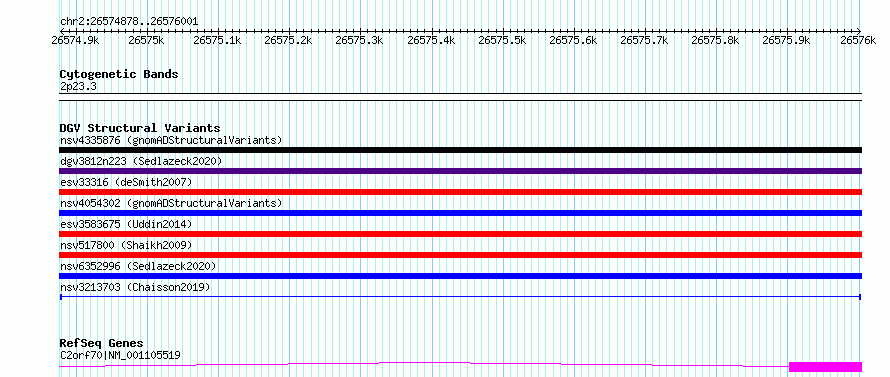Select gene label C2orf70|NM_001105519
Image resolution: width=890 pixels, height=377 pixels.
pos(120,355)
